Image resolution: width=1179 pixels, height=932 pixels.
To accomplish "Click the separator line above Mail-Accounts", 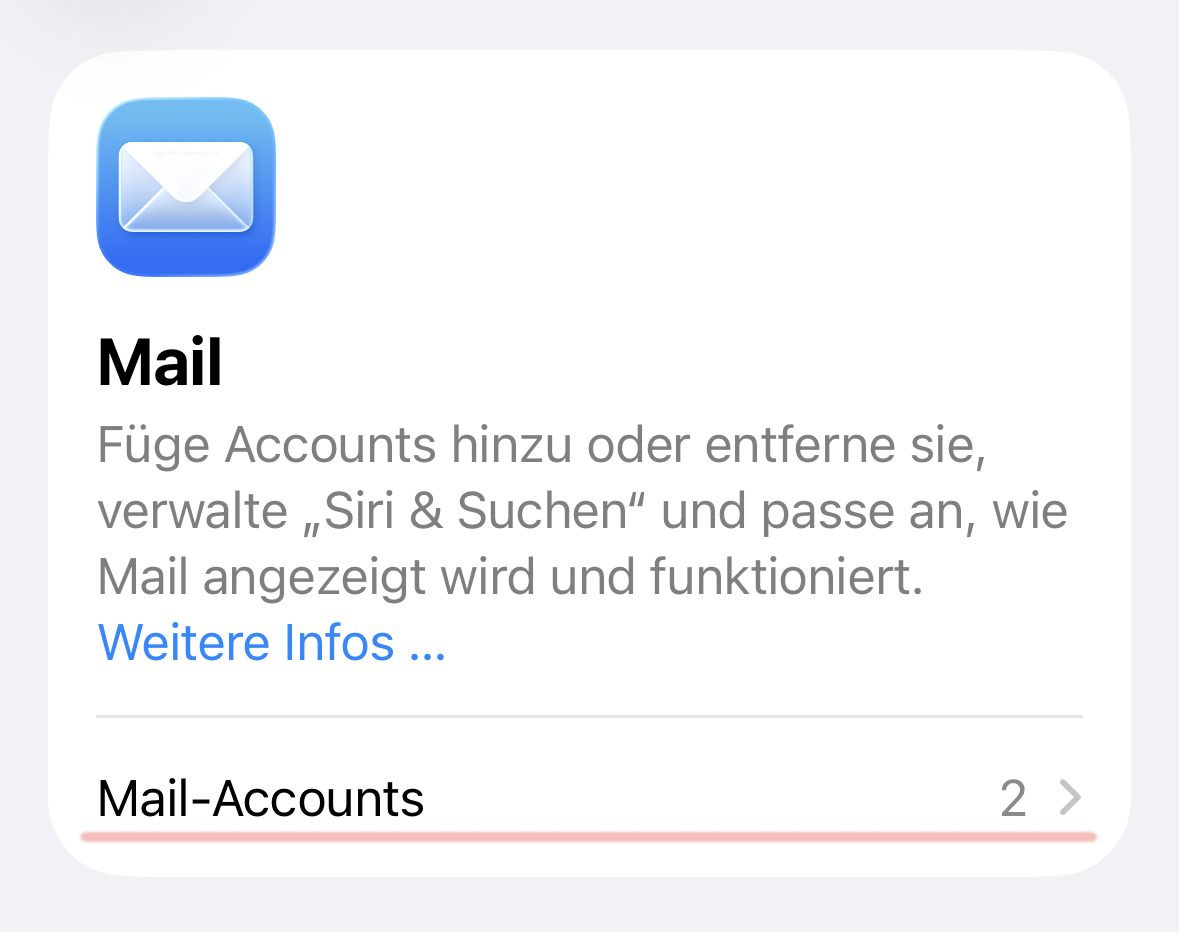I will click(590, 716).
